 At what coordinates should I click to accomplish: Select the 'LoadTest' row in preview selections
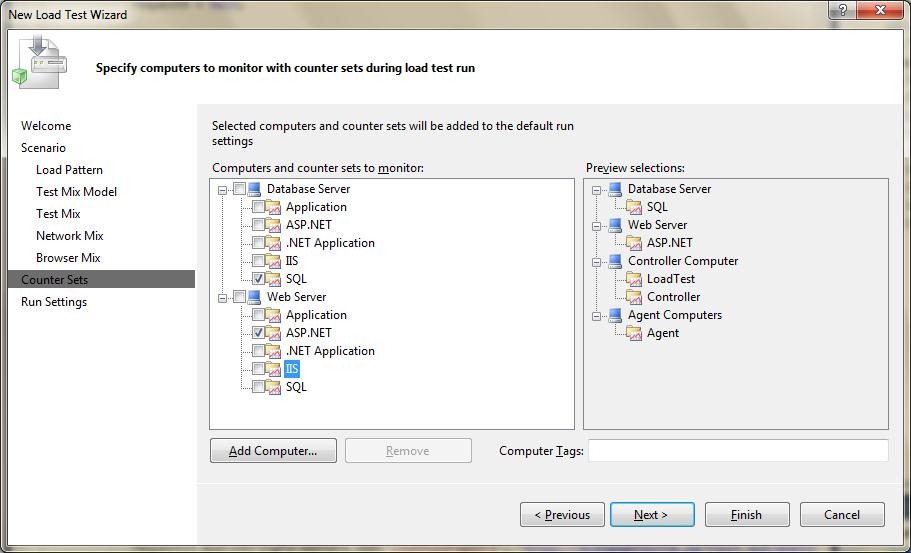(x=671, y=279)
